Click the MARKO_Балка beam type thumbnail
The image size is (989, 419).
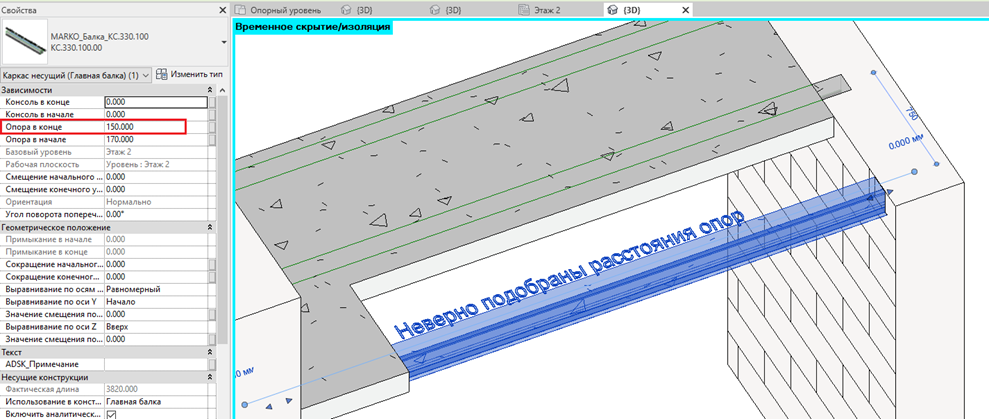click(25, 42)
